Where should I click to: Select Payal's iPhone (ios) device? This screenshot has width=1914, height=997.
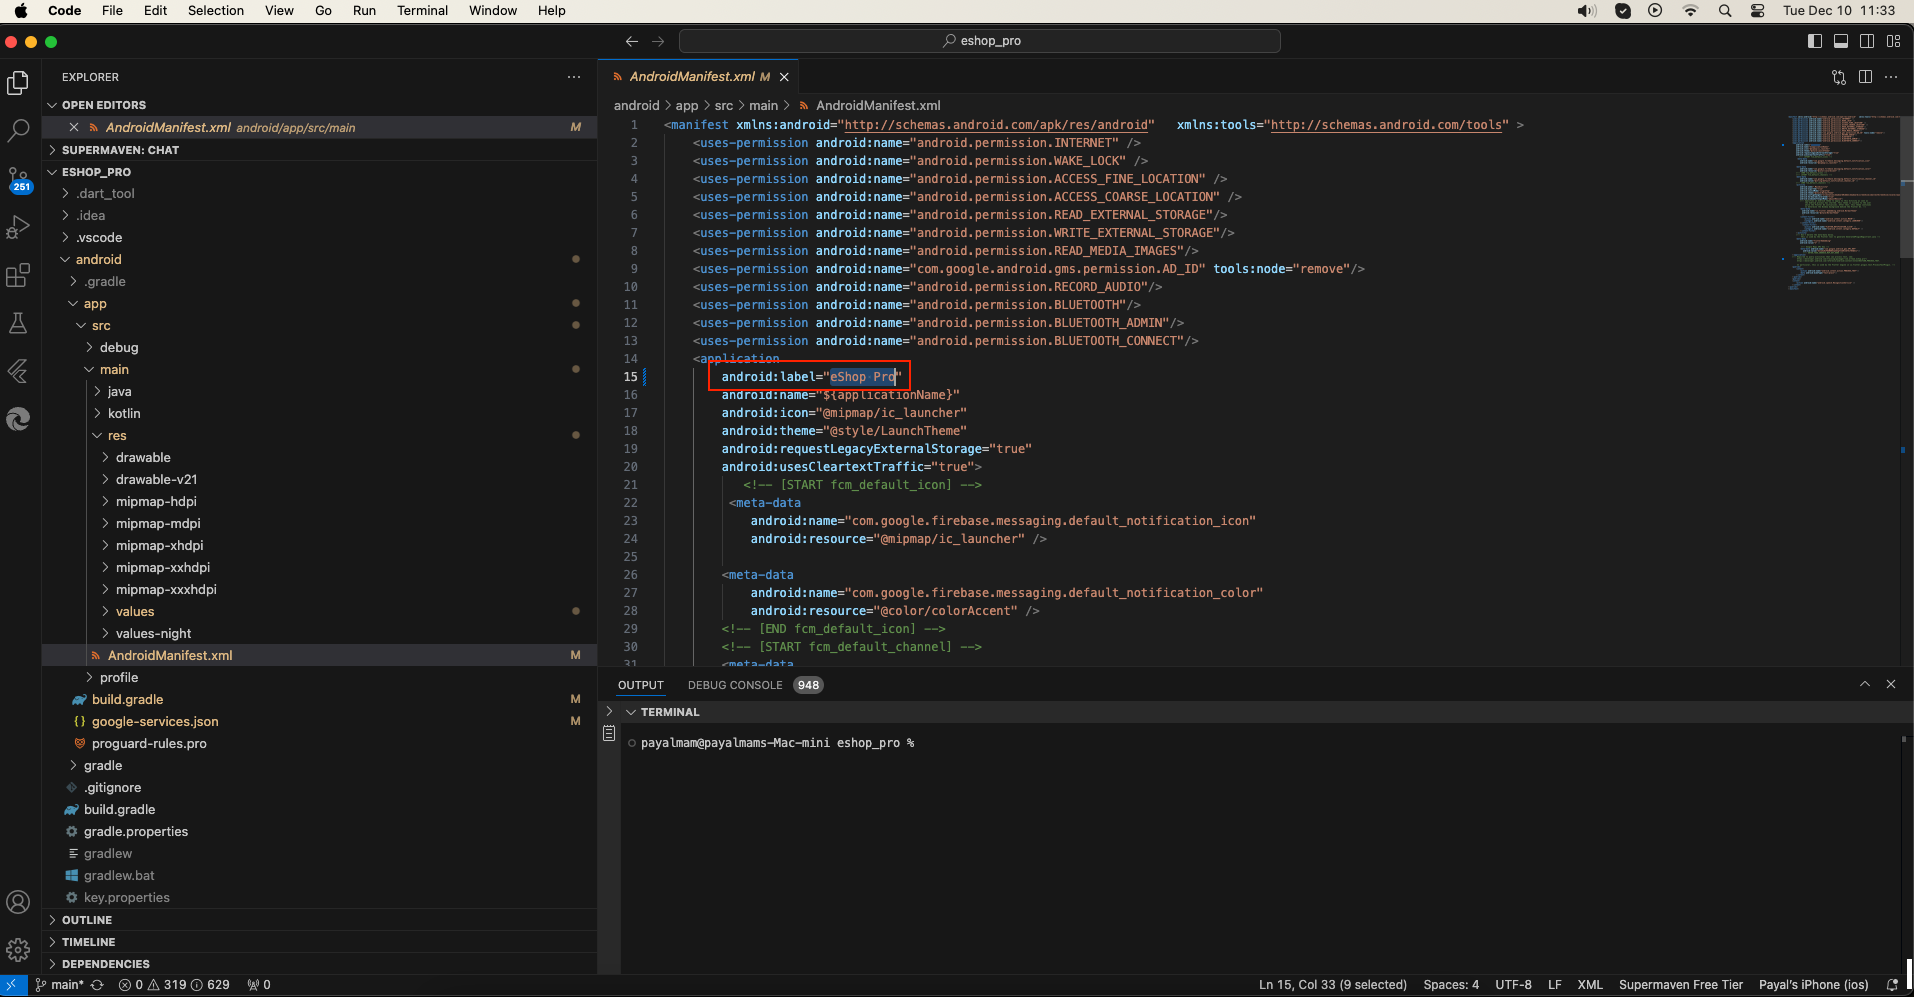pos(1813,985)
